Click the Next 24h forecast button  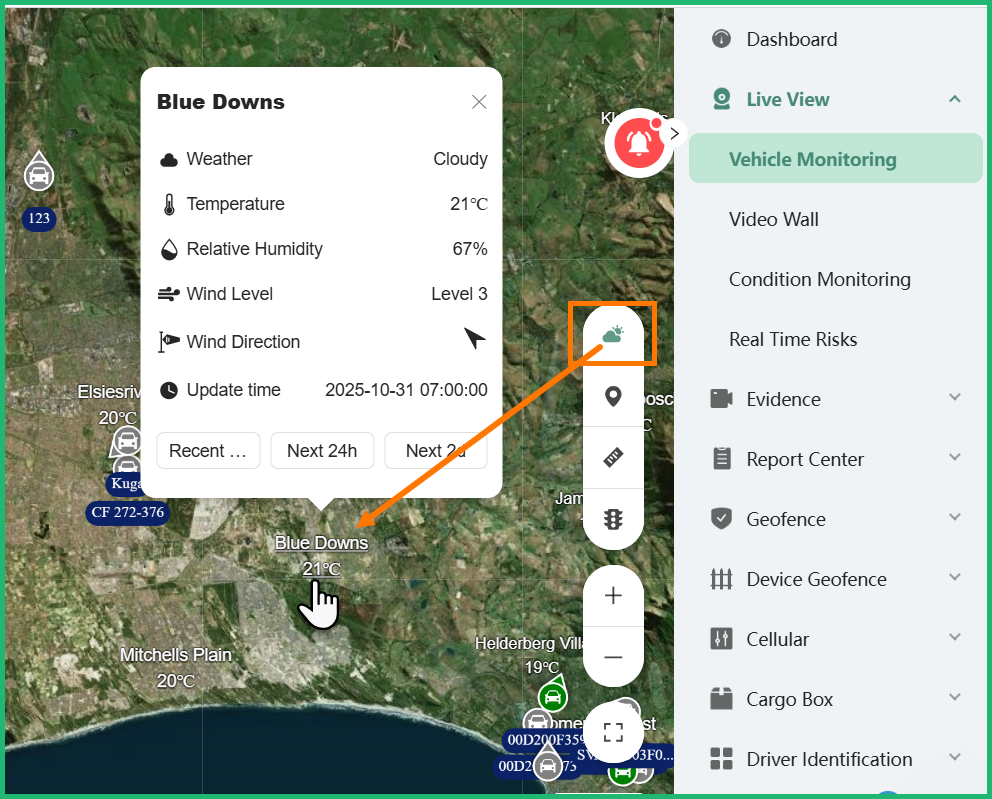click(322, 451)
